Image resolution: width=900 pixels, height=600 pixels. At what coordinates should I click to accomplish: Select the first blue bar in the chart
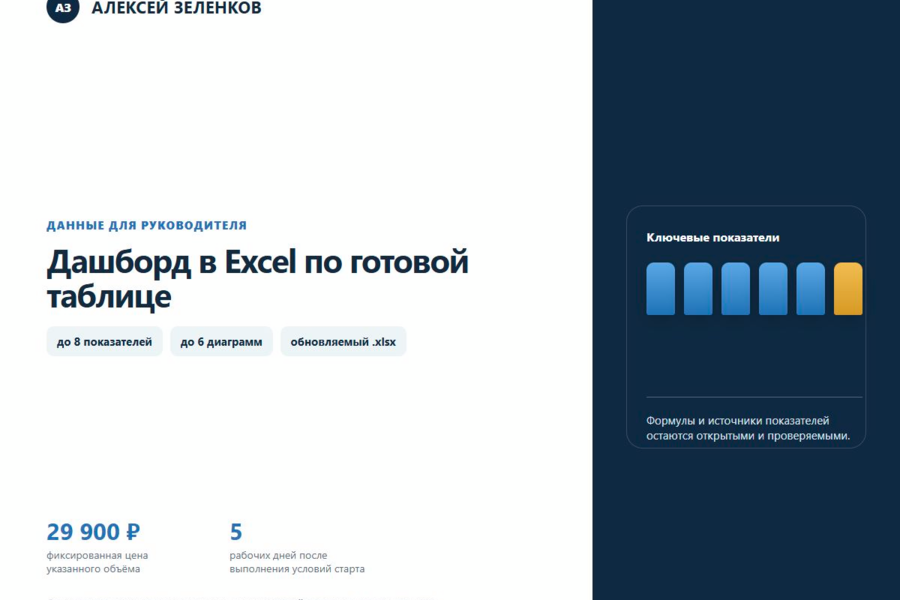[661, 289]
